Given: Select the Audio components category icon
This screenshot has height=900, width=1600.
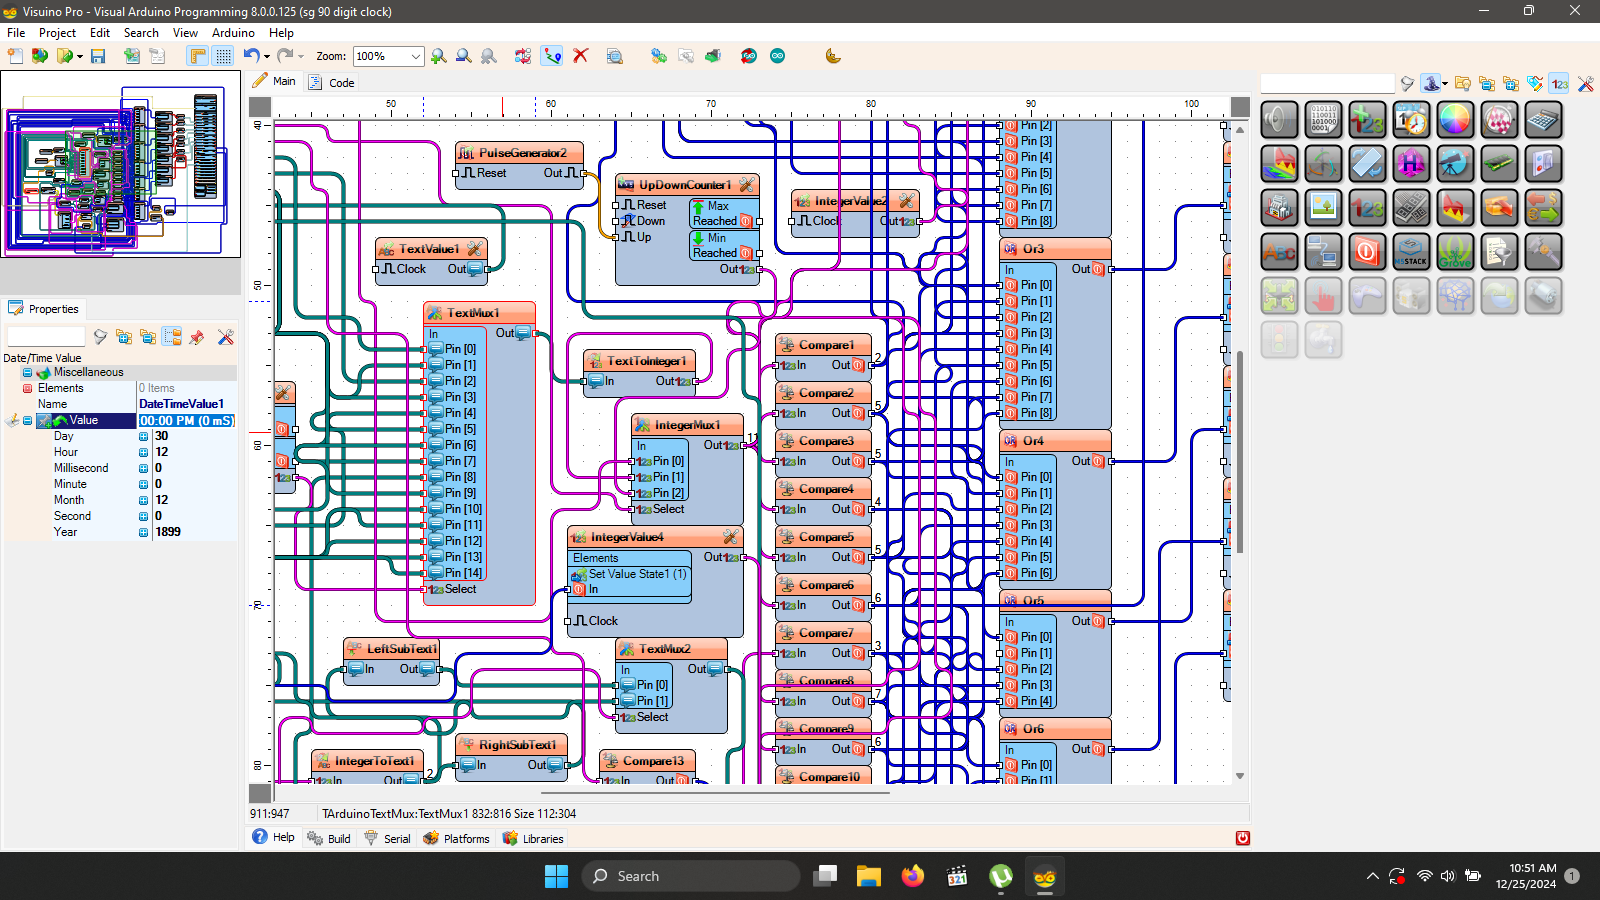Looking at the screenshot, I should coord(1279,120).
